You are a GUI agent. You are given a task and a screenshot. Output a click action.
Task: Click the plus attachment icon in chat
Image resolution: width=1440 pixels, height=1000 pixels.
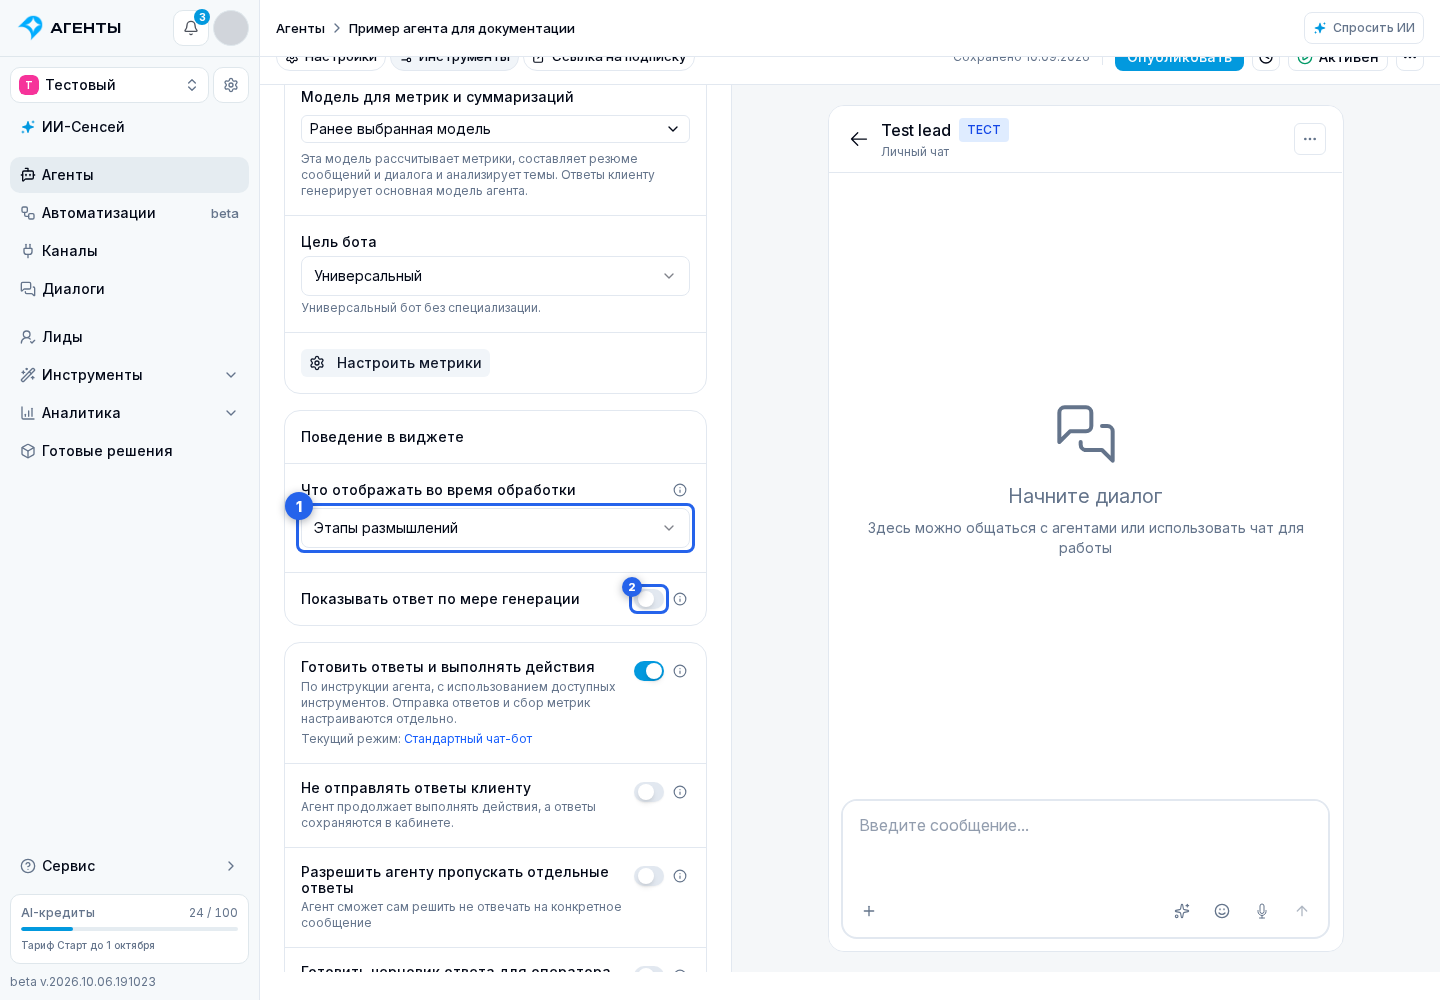(869, 911)
